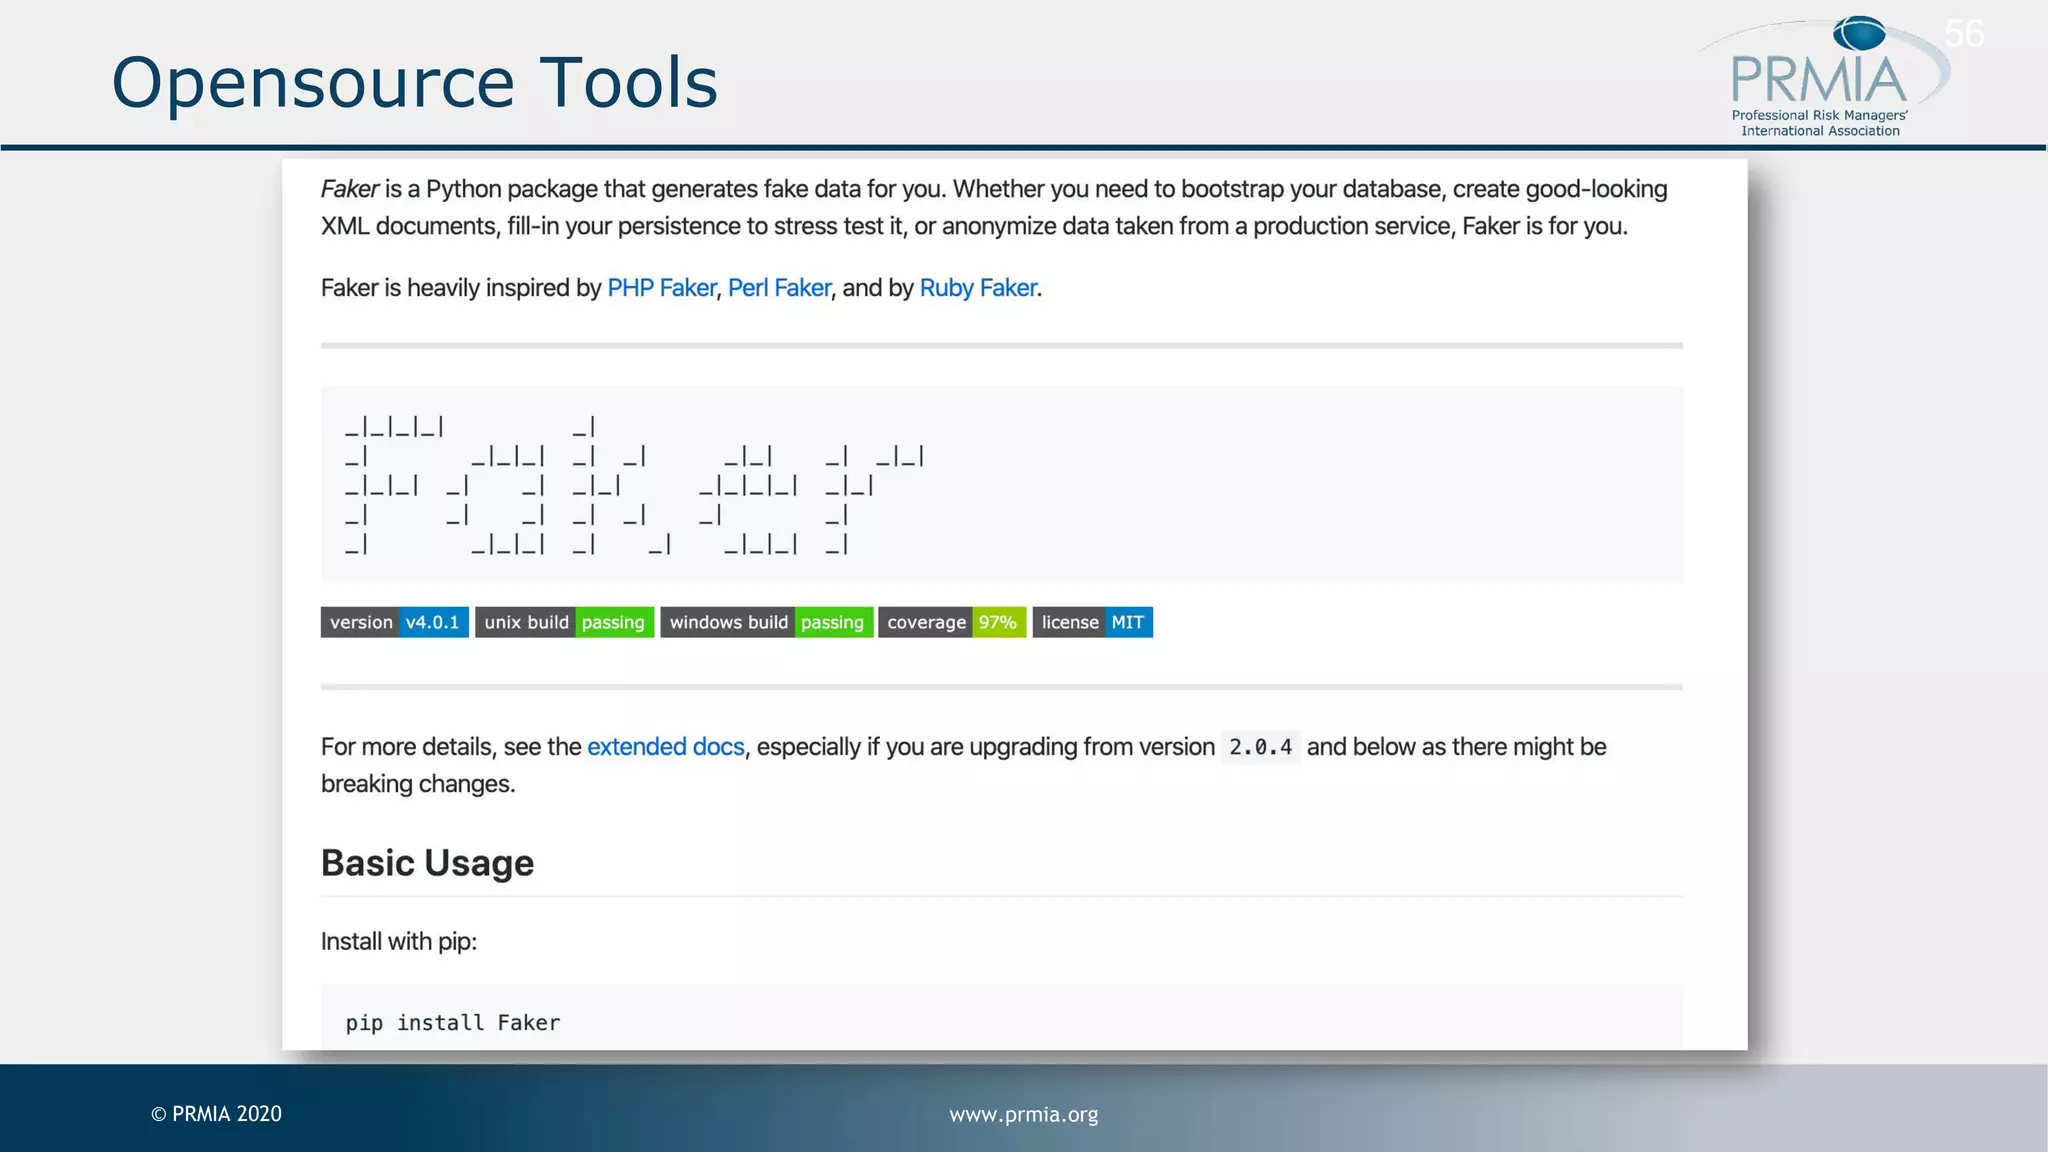The image size is (2048, 1152).
Task: Click the license MIT badge
Action: pyautogui.click(x=1092, y=622)
